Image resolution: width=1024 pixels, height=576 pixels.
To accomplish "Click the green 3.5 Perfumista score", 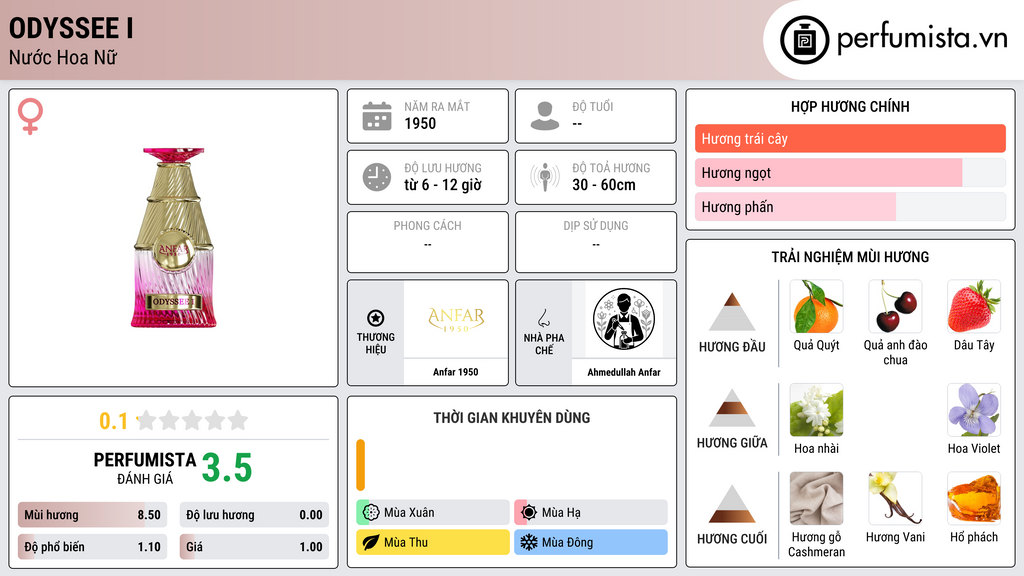I will click(x=227, y=468).
